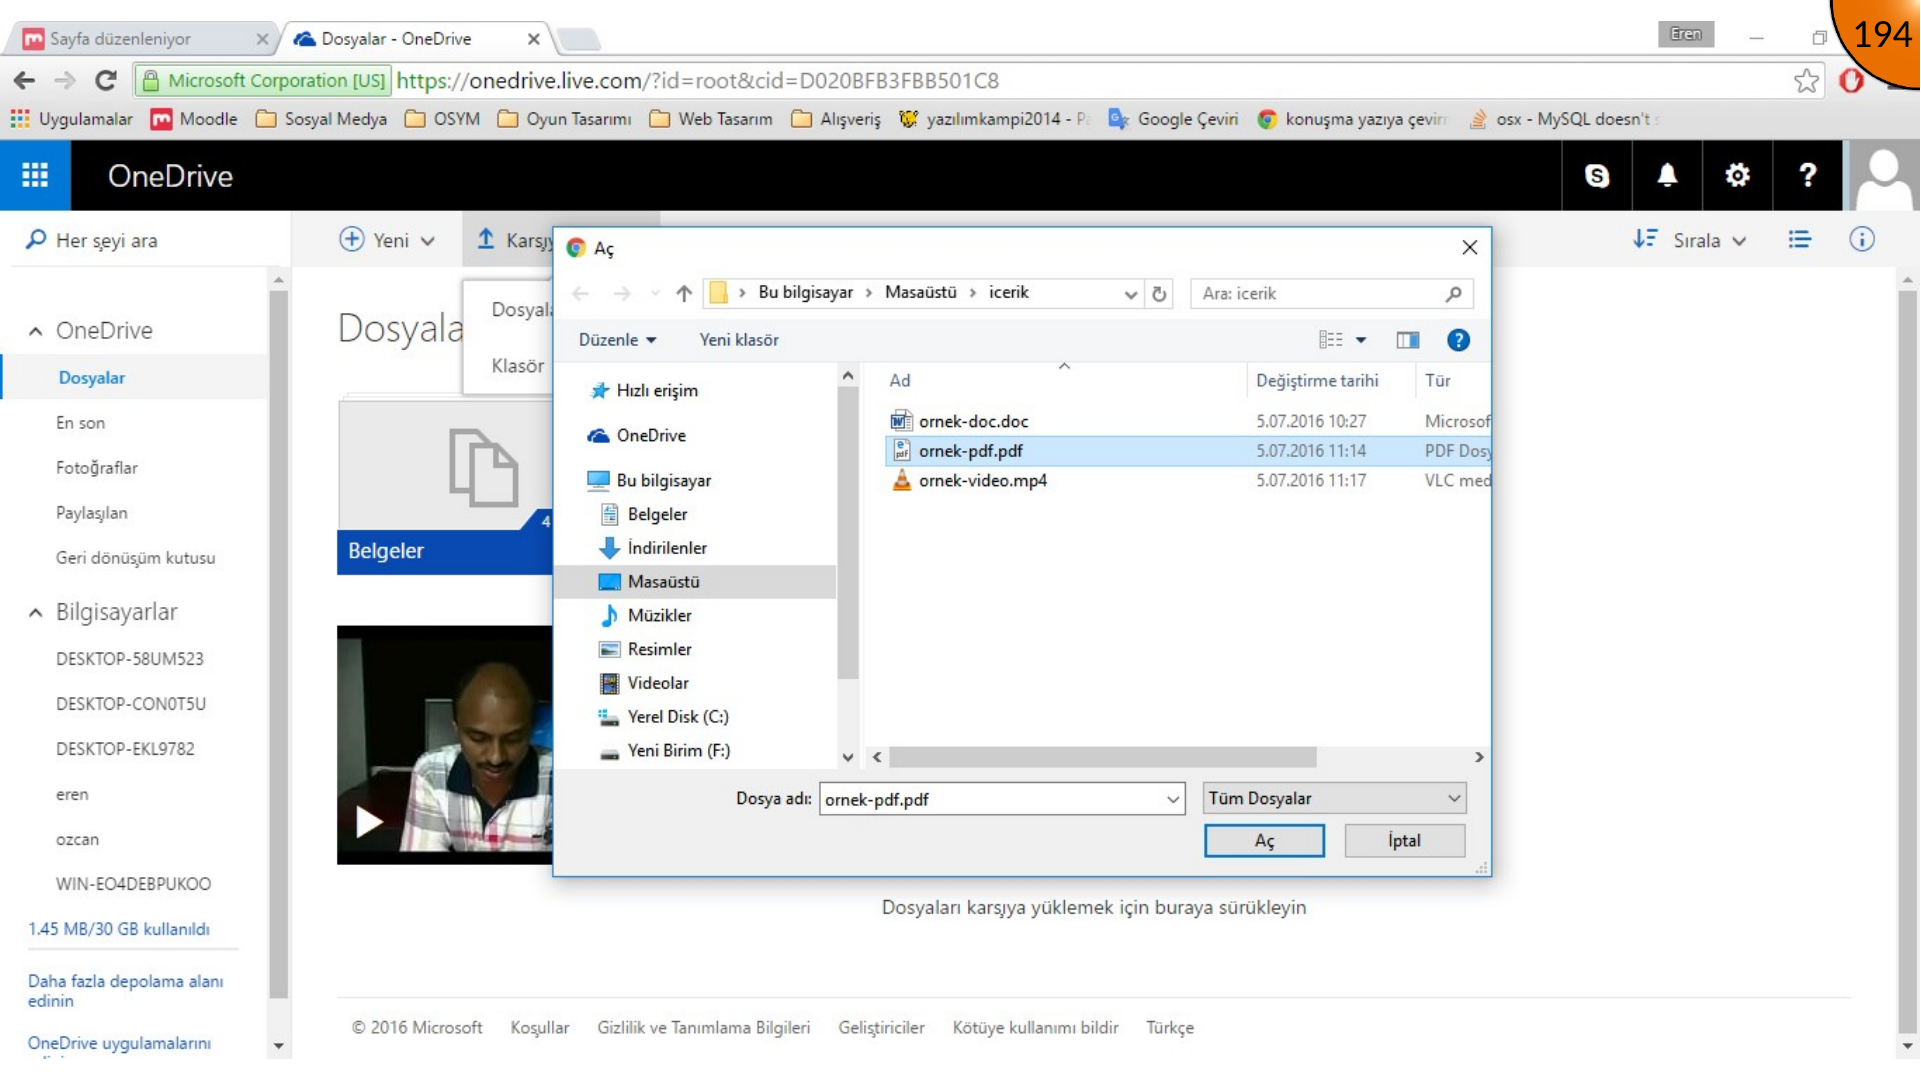This screenshot has height=1080, width=1921.
Task: Select the Hızlı erişim star item
Action: point(645,390)
